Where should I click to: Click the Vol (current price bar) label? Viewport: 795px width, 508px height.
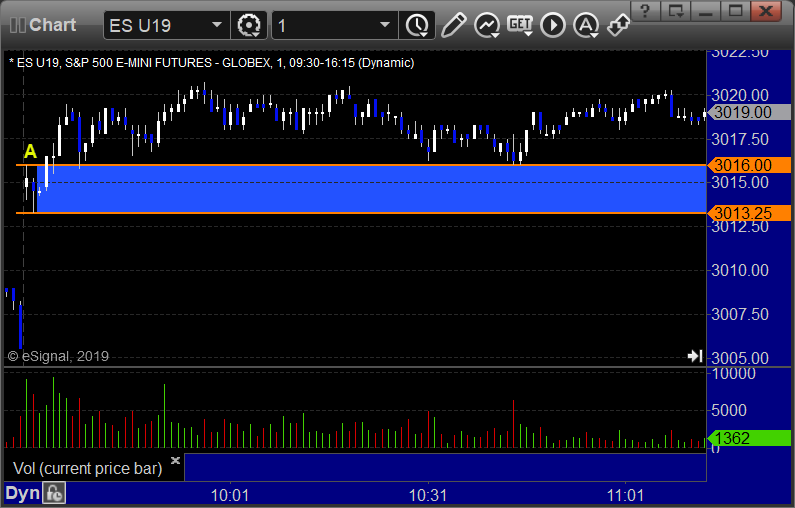click(87, 468)
